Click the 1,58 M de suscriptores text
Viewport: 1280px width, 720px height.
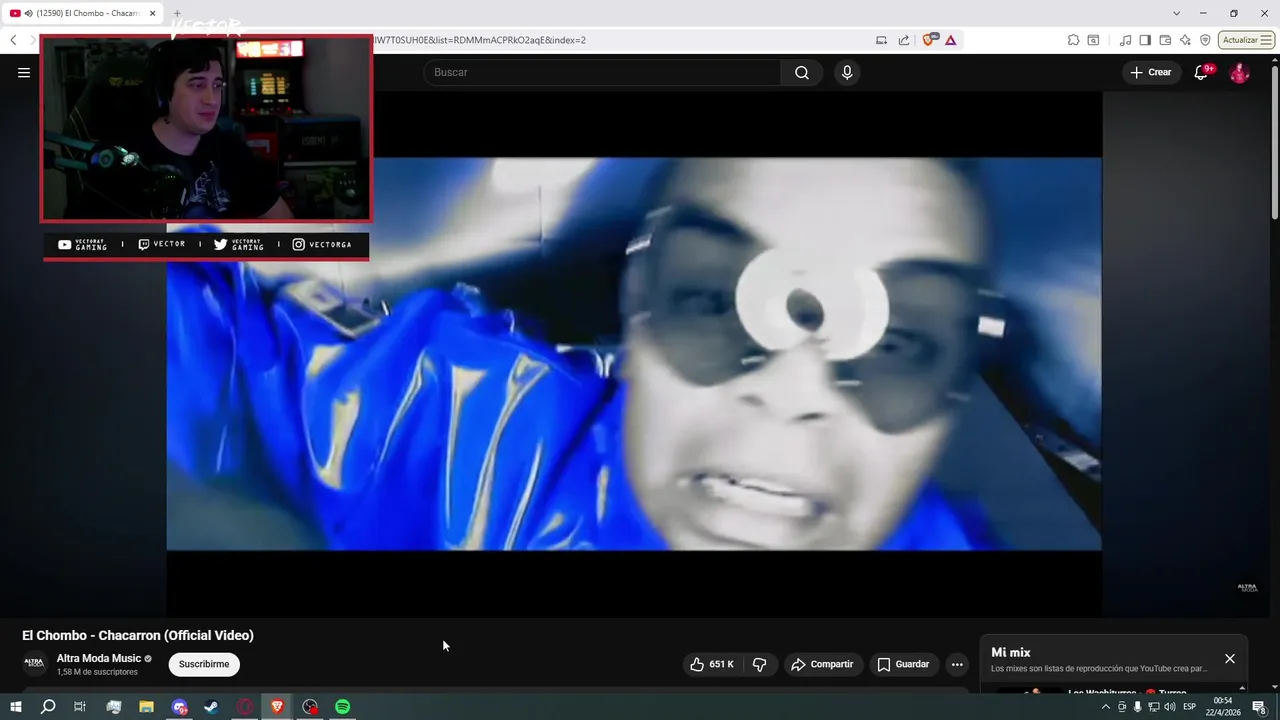tap(97, 672)
